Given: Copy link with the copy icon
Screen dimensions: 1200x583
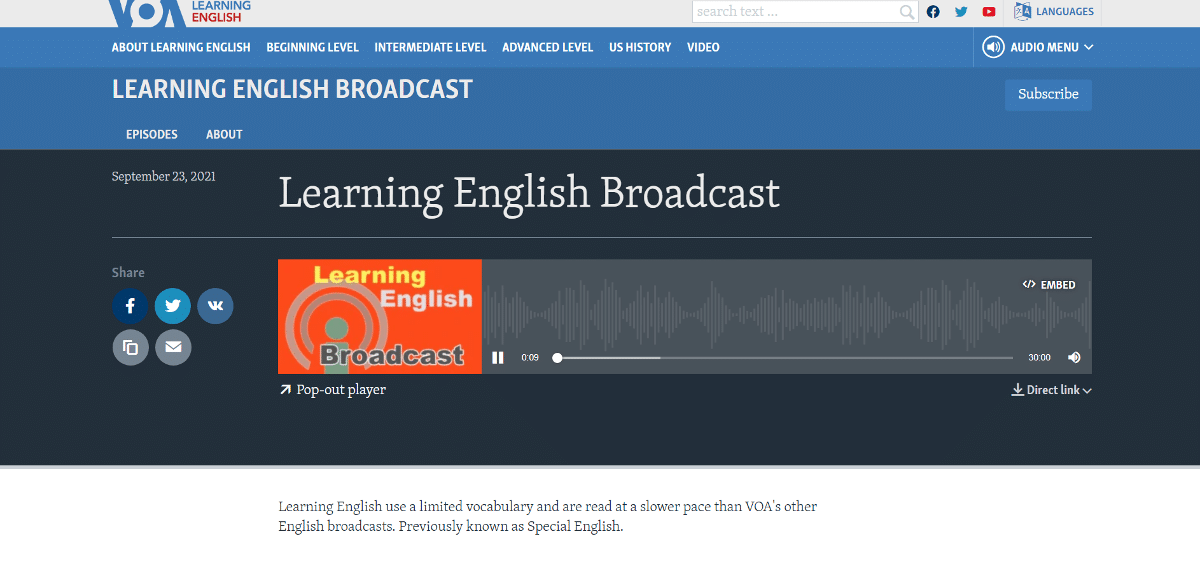Looking at the screenshot, I should point(130,347).
